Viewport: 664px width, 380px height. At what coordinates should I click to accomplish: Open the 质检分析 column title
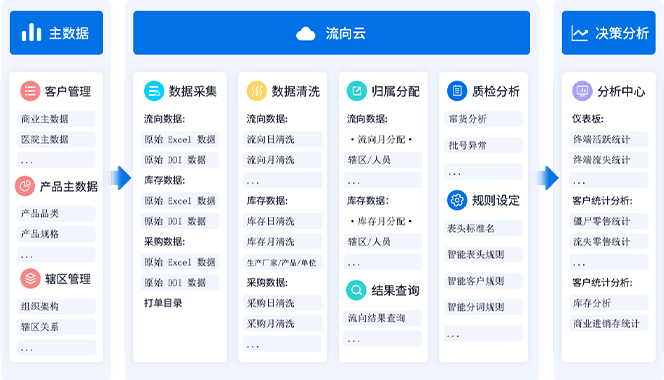pos(496,92)
